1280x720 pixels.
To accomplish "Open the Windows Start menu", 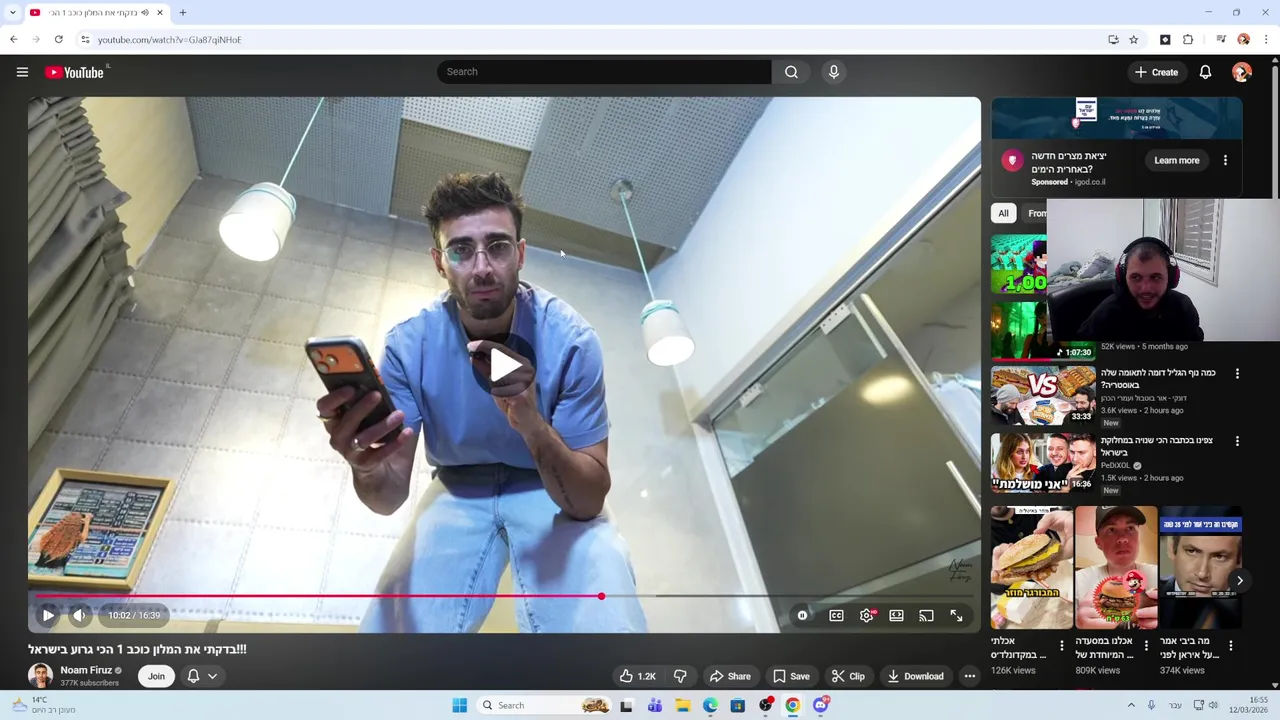I will pos(459,705).
